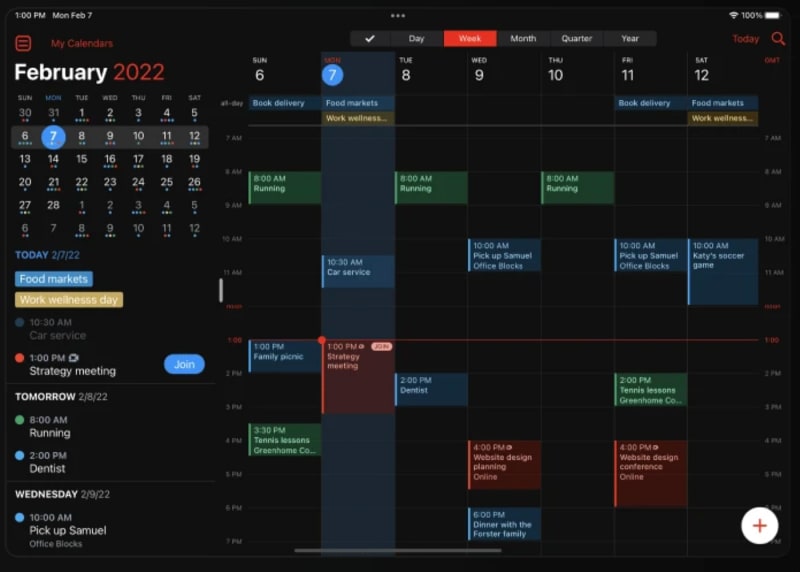Viewport: 800px width, 572px height.
Task: Open Tuesday's 2:00 PM Dentist event
Action: (x=431, y=389)
